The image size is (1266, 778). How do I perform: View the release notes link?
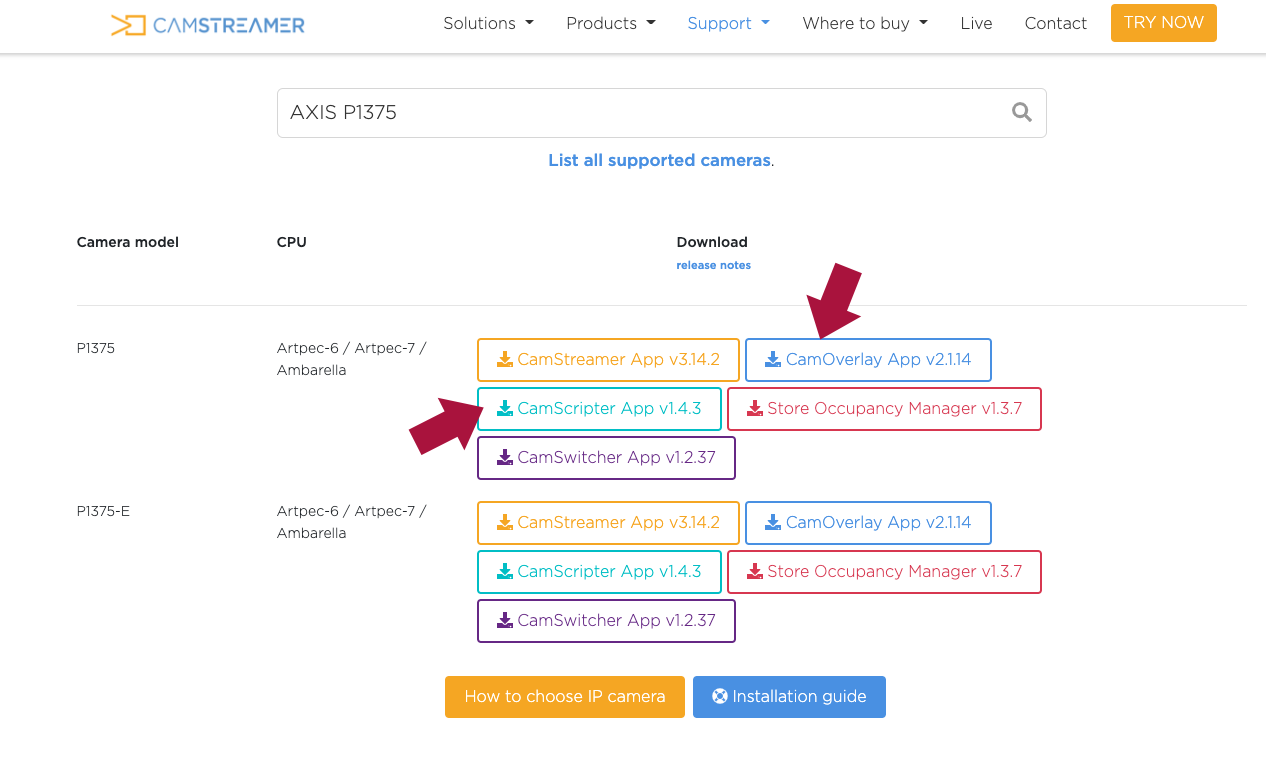pyautogui.click(x=713, y=265)
